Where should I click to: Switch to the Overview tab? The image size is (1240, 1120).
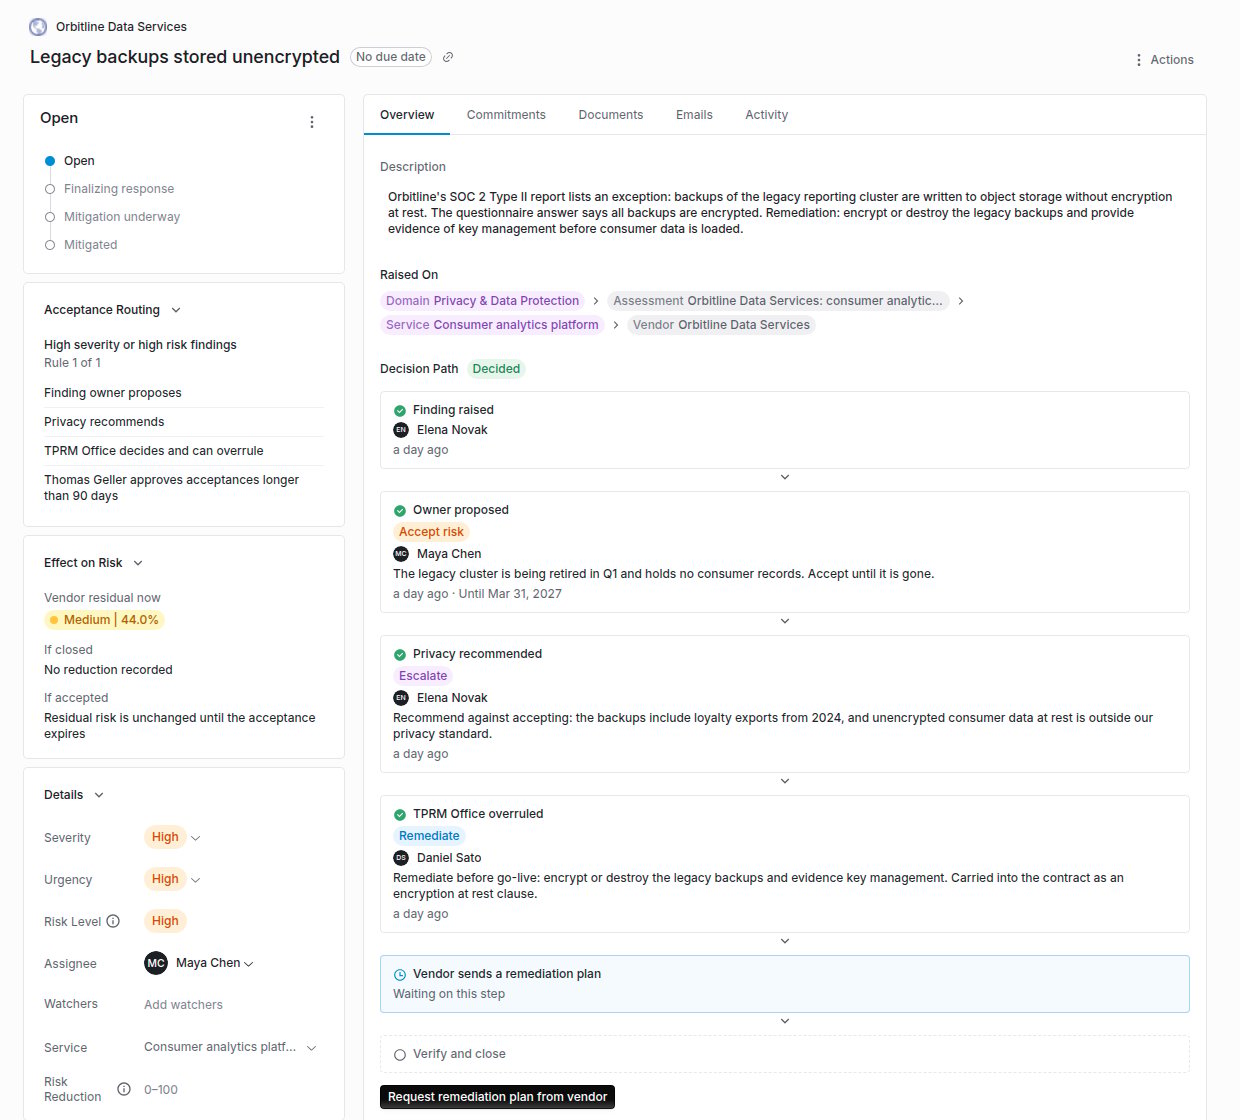pos(407,115)
